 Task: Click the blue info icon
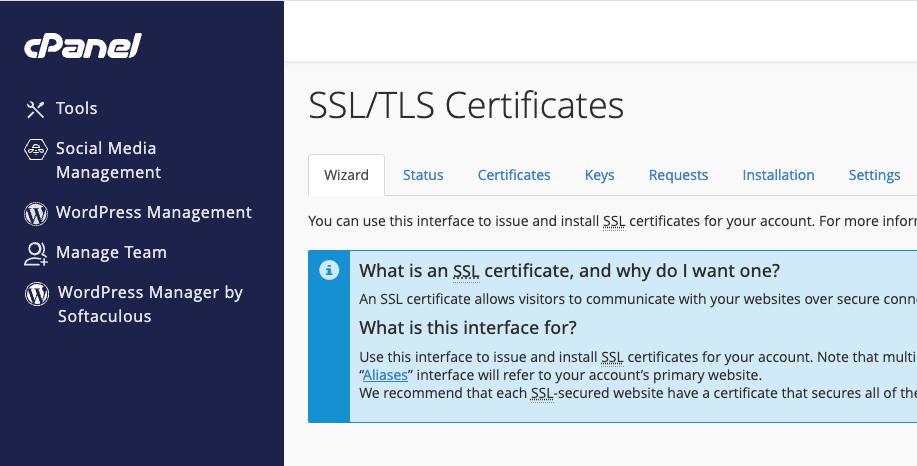(x=329, y=270)
